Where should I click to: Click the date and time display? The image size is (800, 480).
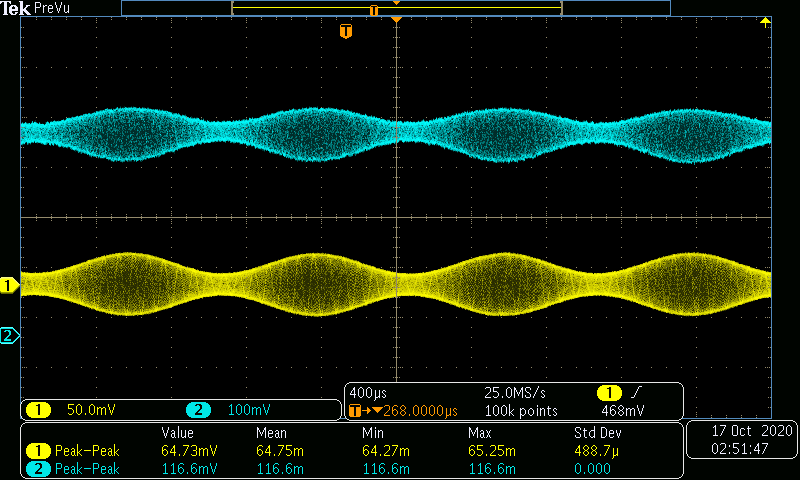tap(743, 440)
